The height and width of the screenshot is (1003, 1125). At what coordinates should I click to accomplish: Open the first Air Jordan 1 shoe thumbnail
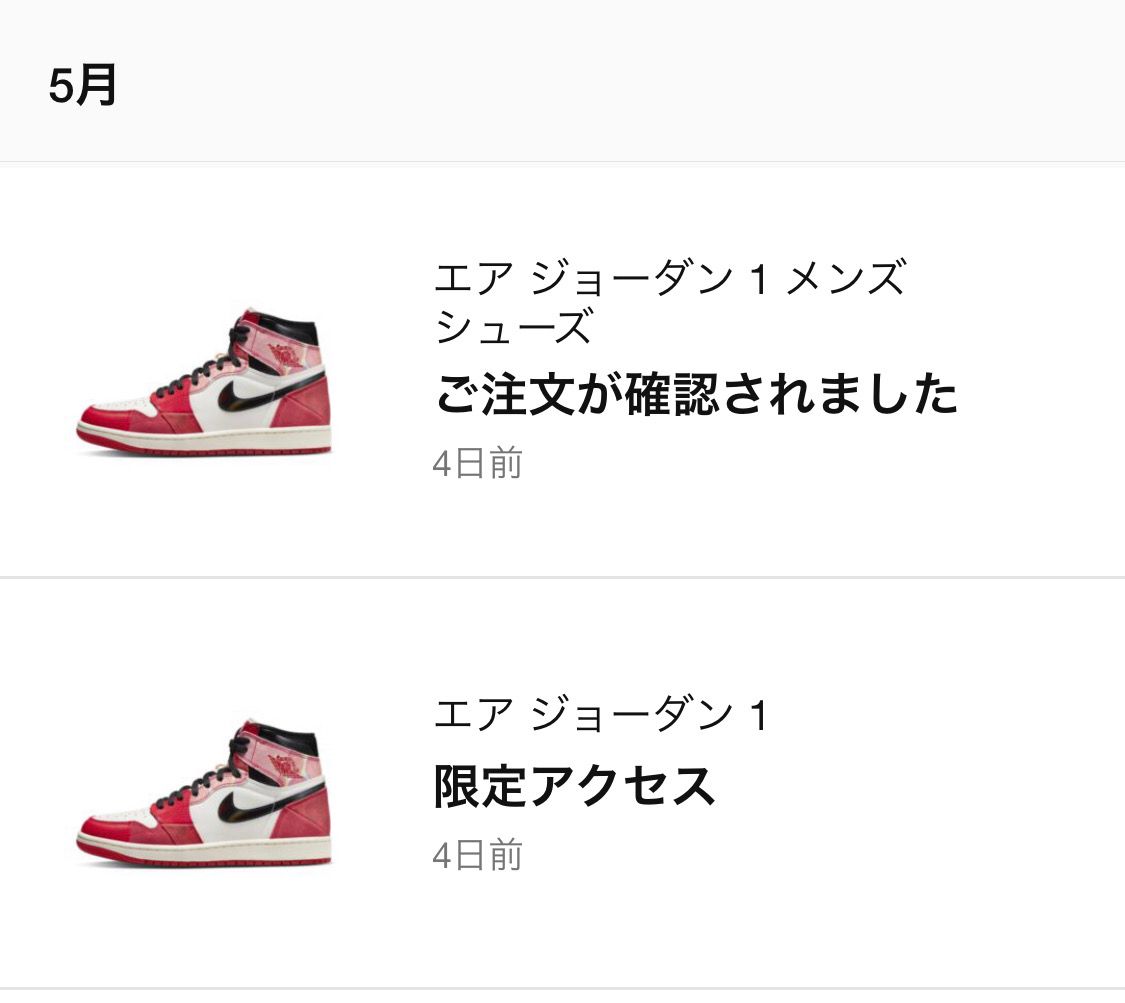204,382
